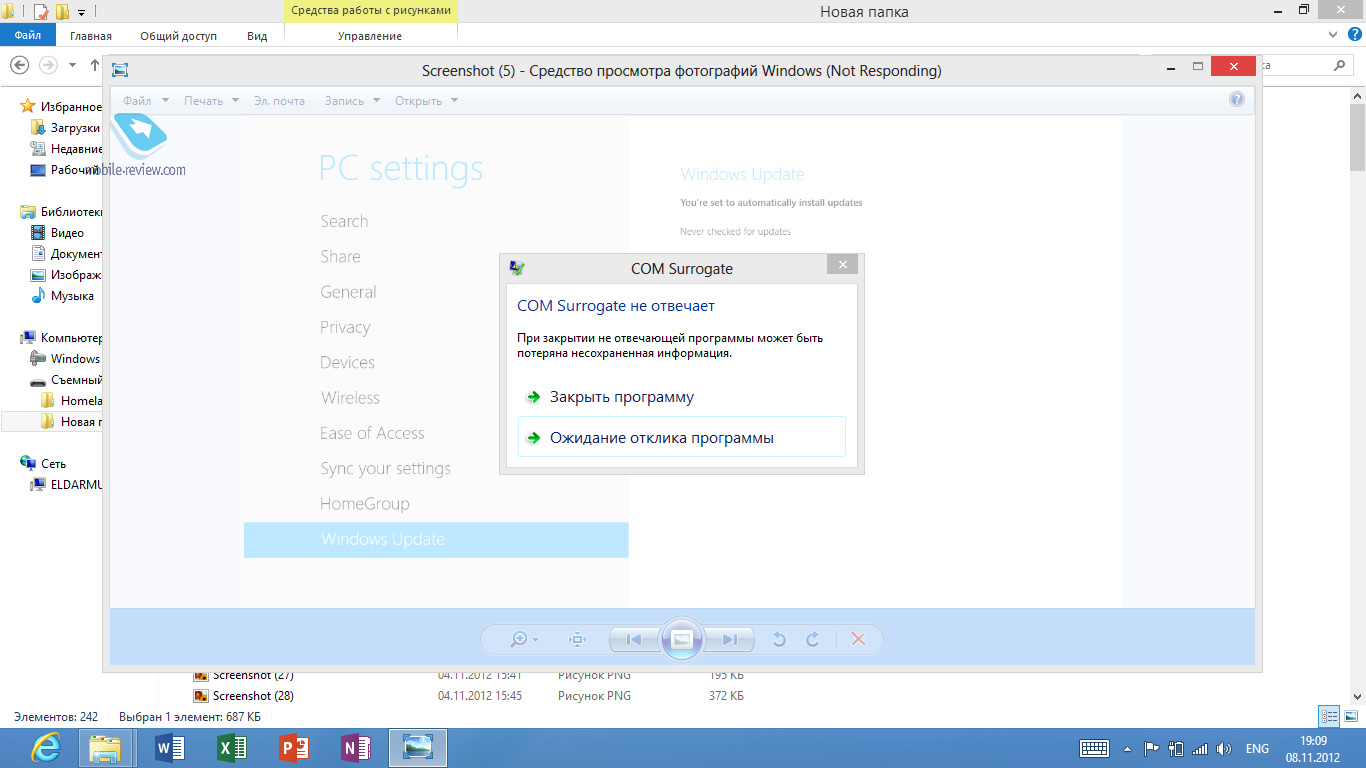This screenshot has height=768, width=1366.
Task: Choose Ожидание отклика программы option
Action: tap(682, 437)
